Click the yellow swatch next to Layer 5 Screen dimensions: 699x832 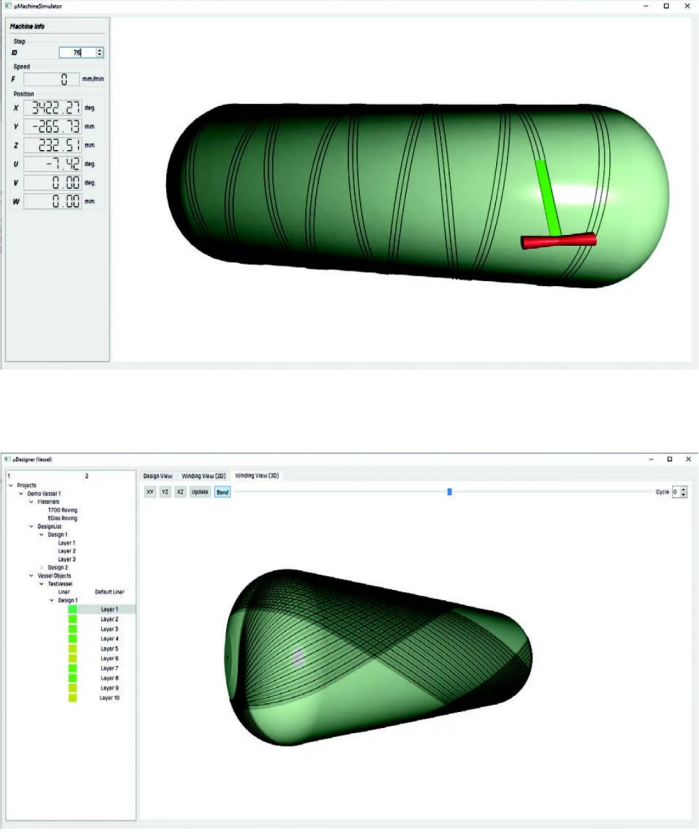pyautogui.click(x=72, y=649)
